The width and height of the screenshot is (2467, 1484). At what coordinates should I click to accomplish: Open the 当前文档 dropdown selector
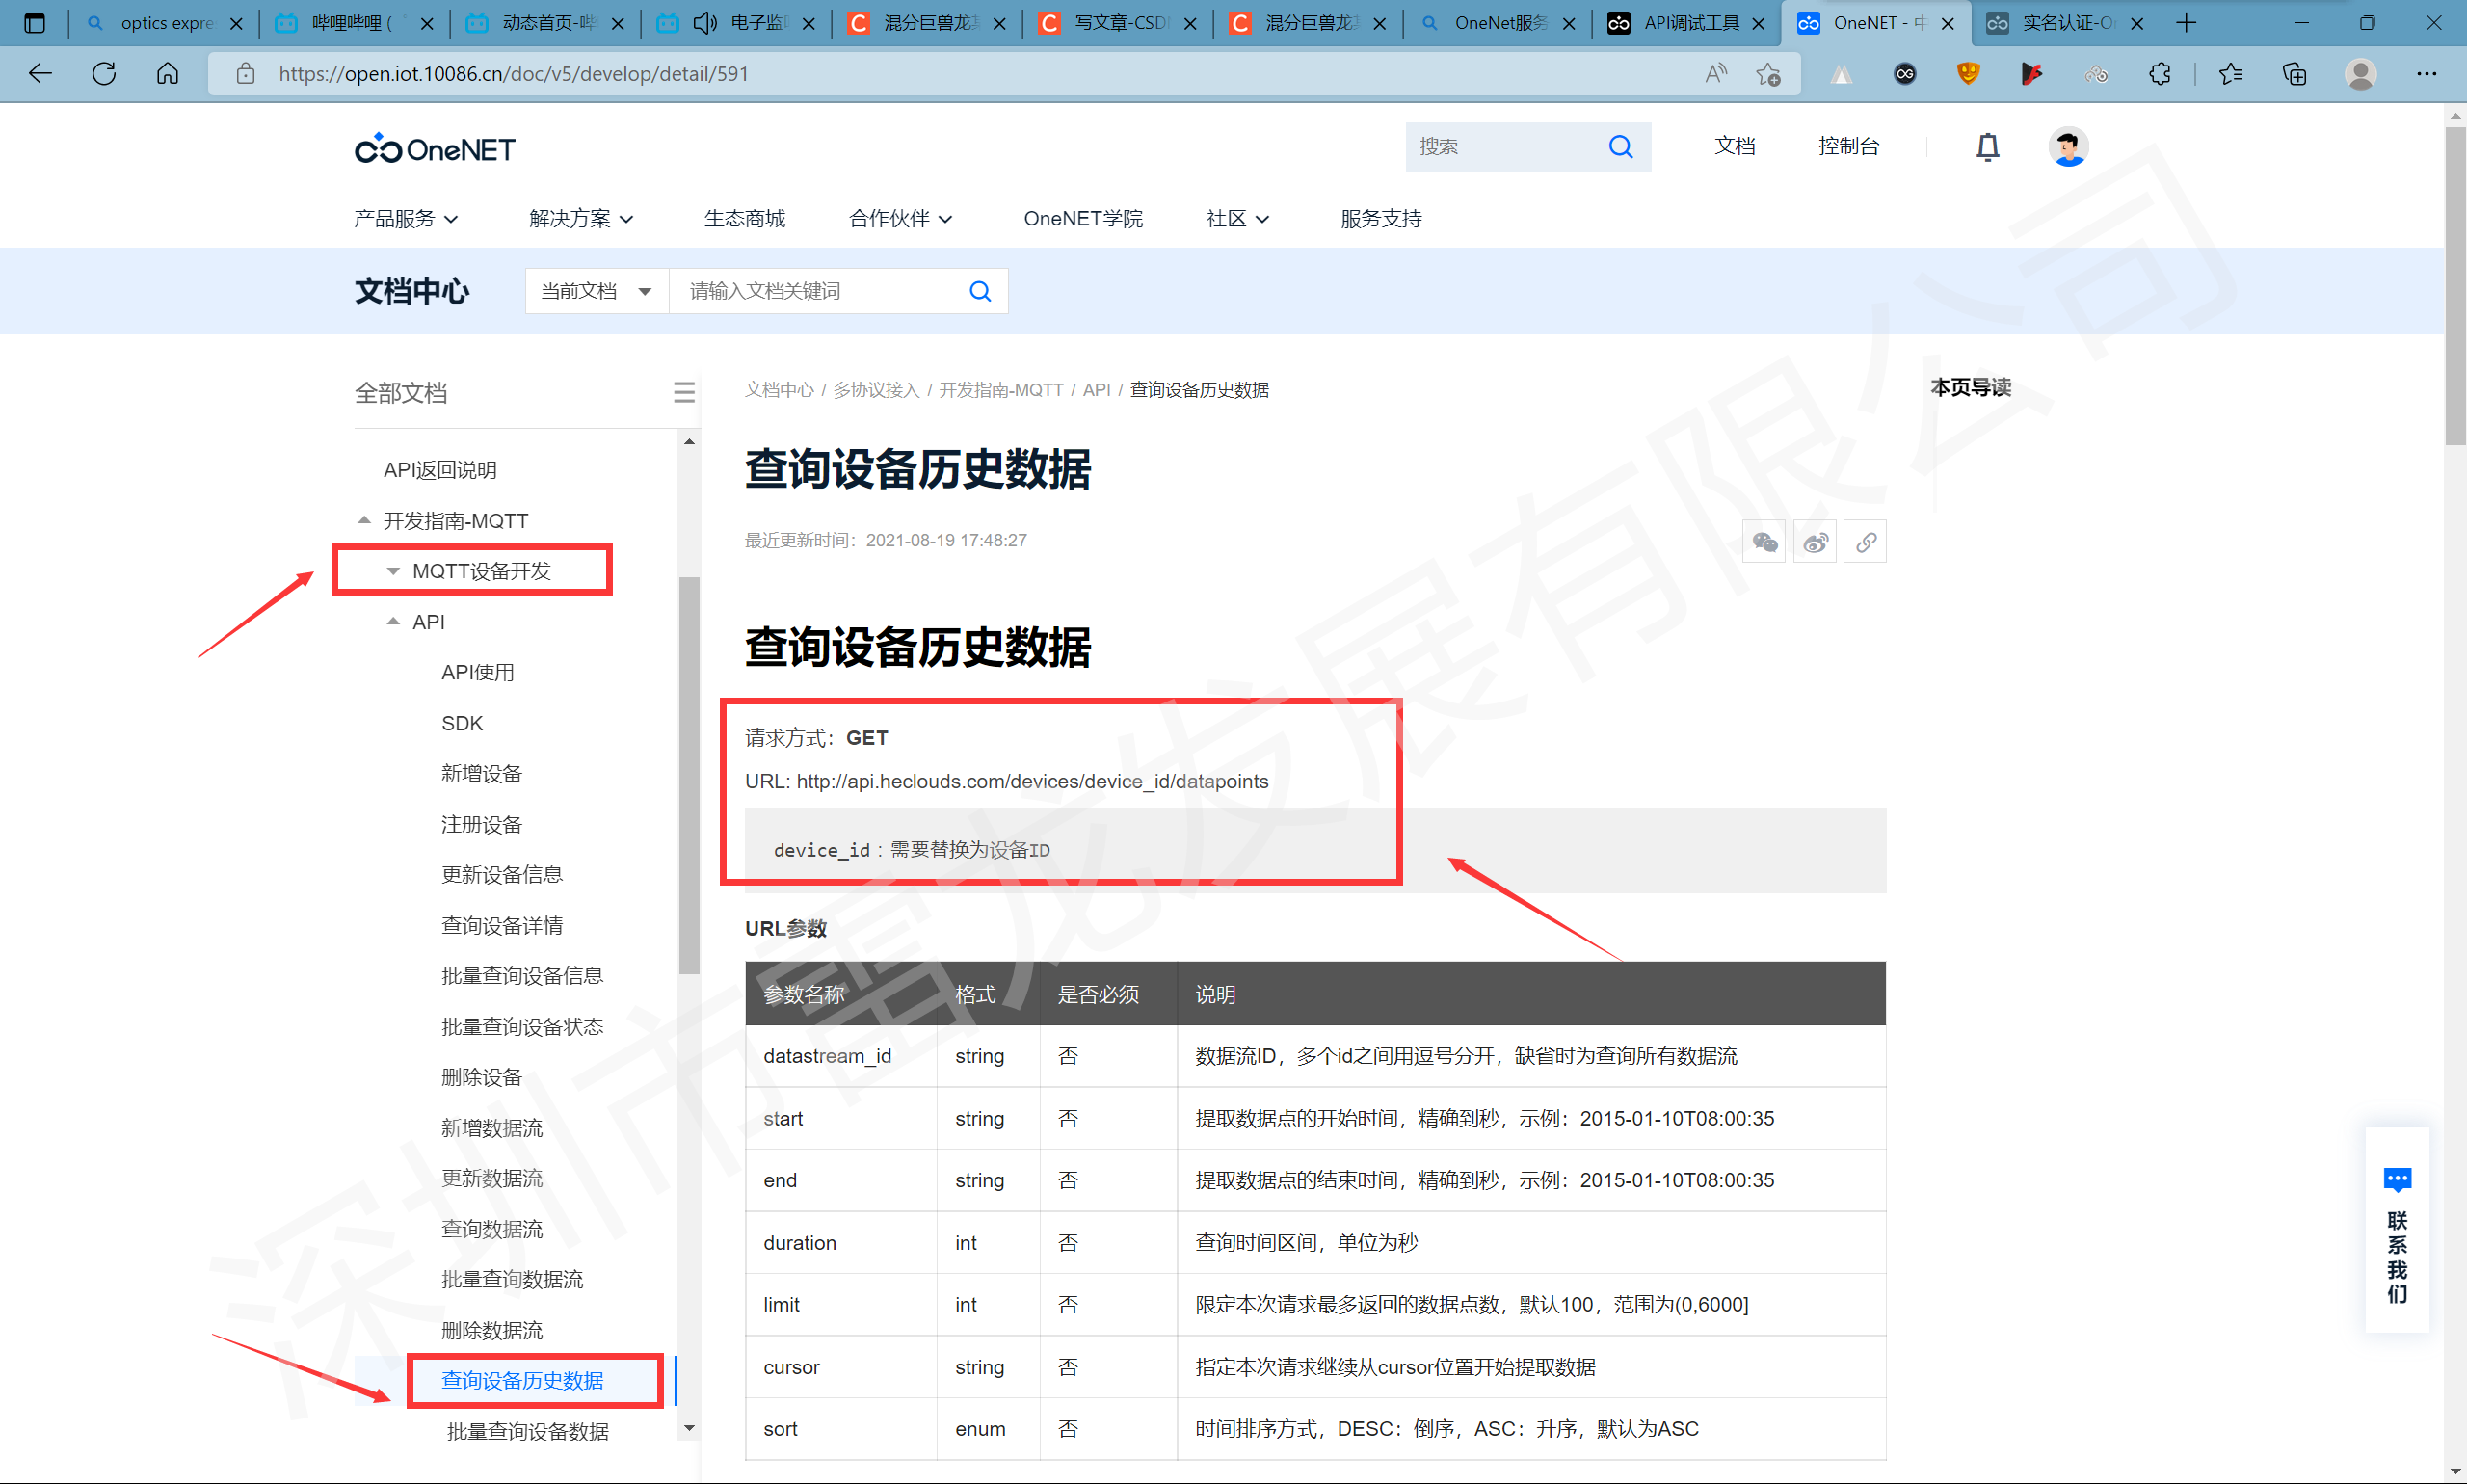click(x=596, y=290)
